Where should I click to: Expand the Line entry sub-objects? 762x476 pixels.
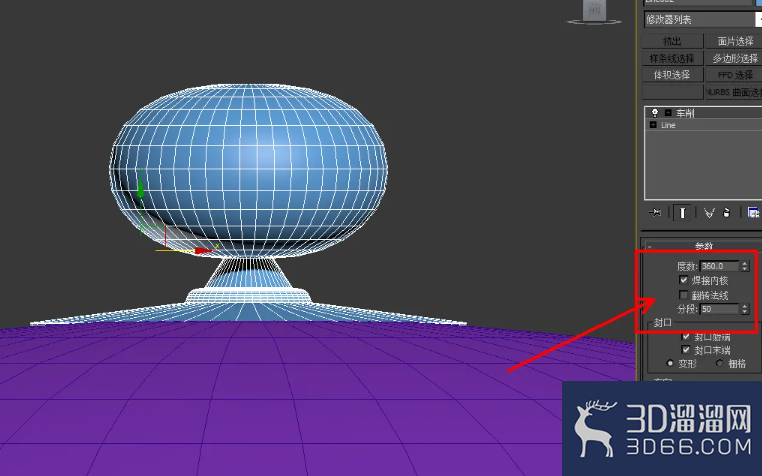[x=653, y=125]
